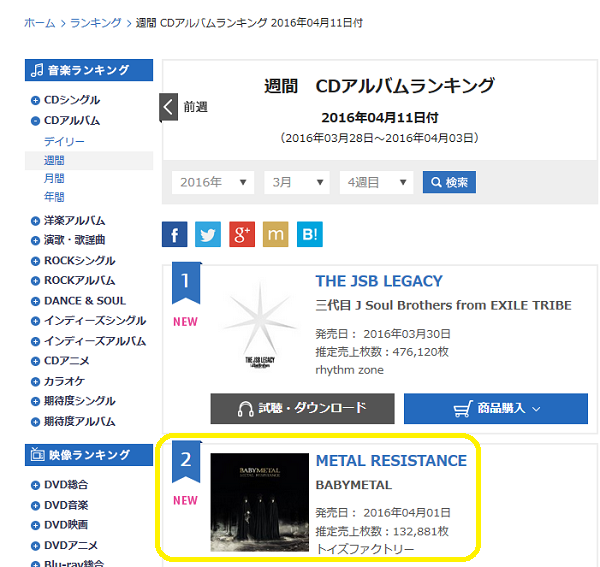This screenshot has height=567, width=600.
Task: Click 音楽ランキング sidebar header
Action: 89,70
